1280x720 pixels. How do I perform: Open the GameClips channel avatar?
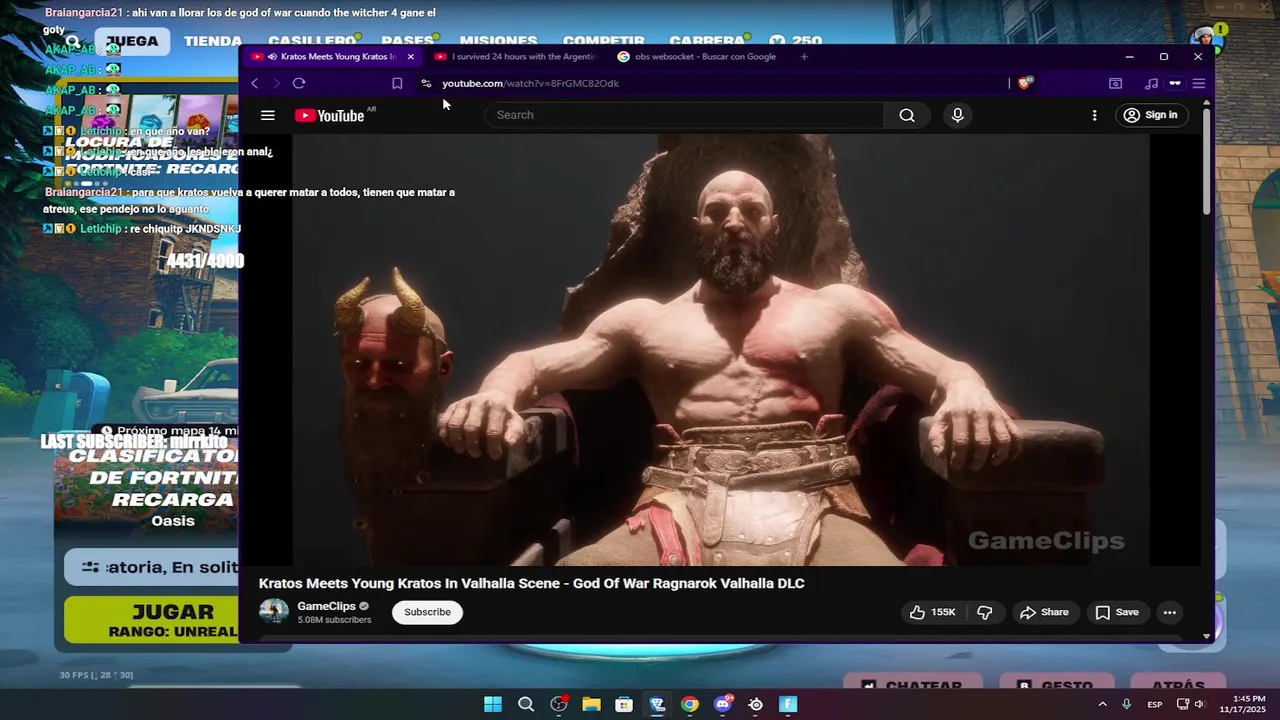[x=274, y=611]
